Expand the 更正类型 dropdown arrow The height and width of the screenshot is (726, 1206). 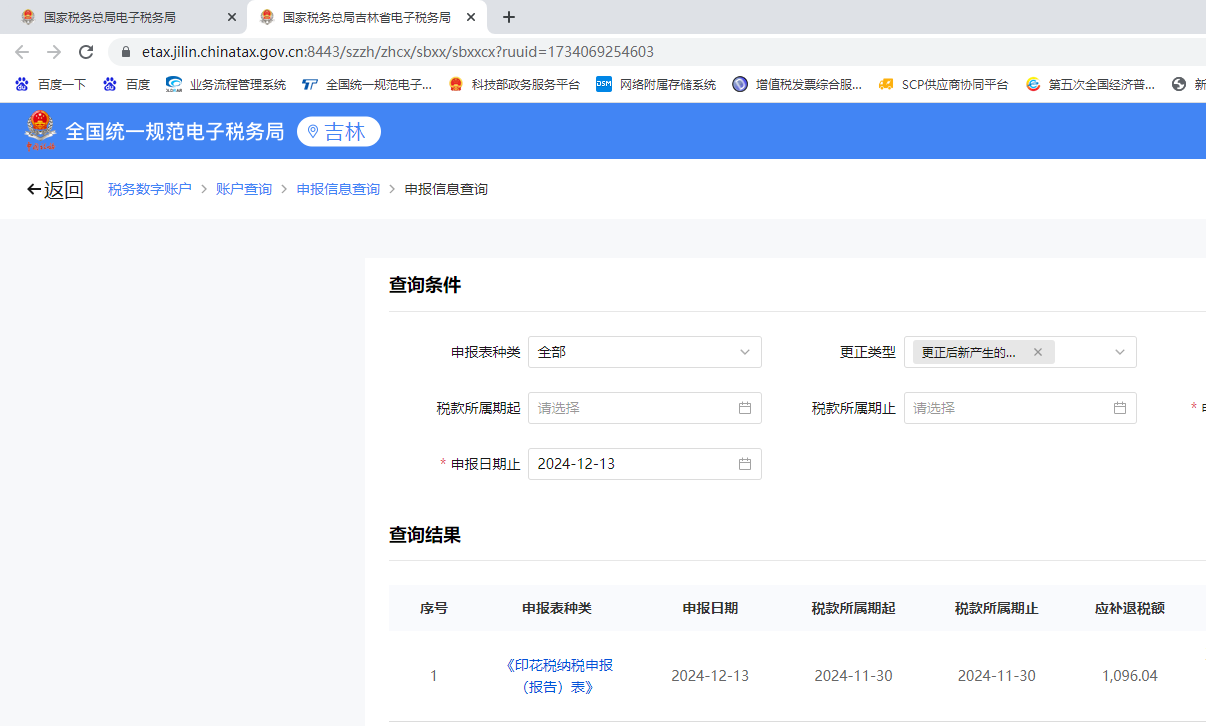click(1120, 352)
